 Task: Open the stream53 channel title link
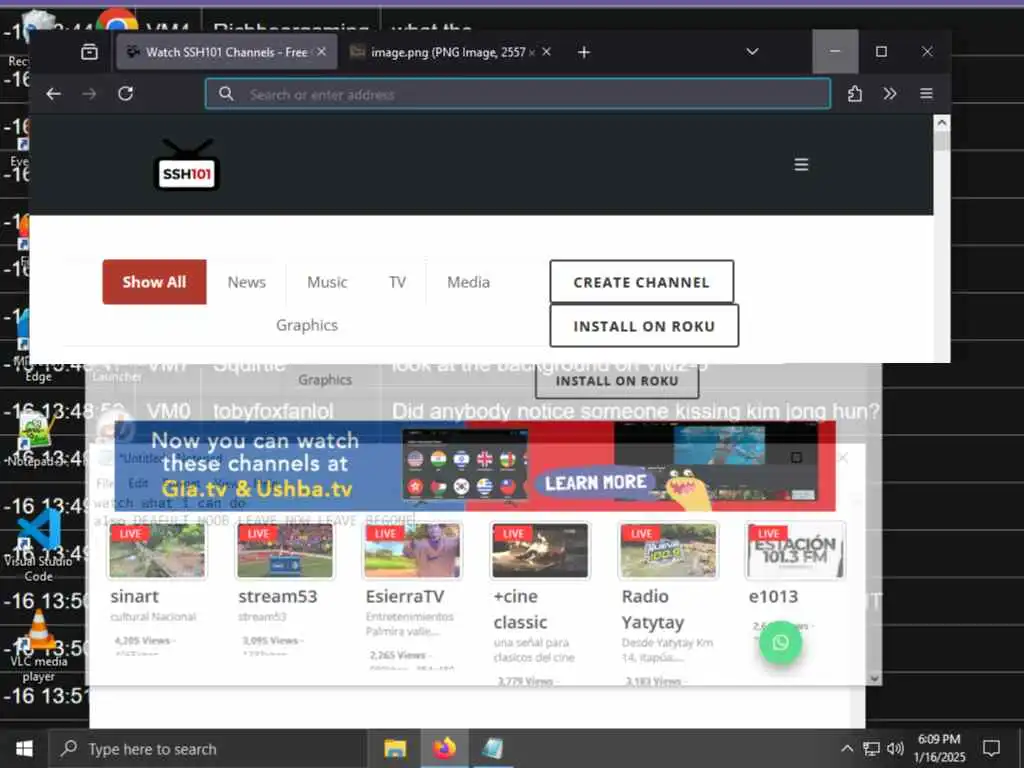tap(278, 596)
